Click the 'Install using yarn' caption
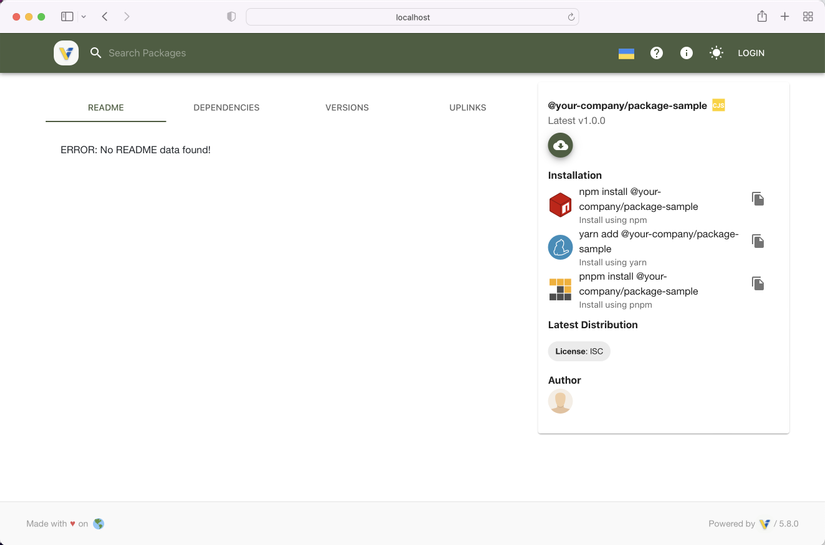825x545 pixels. [613, 263]
